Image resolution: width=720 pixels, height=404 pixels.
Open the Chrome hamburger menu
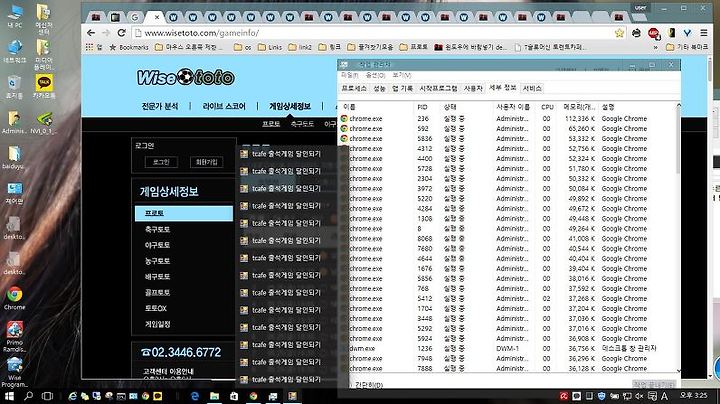pos(703,33)
